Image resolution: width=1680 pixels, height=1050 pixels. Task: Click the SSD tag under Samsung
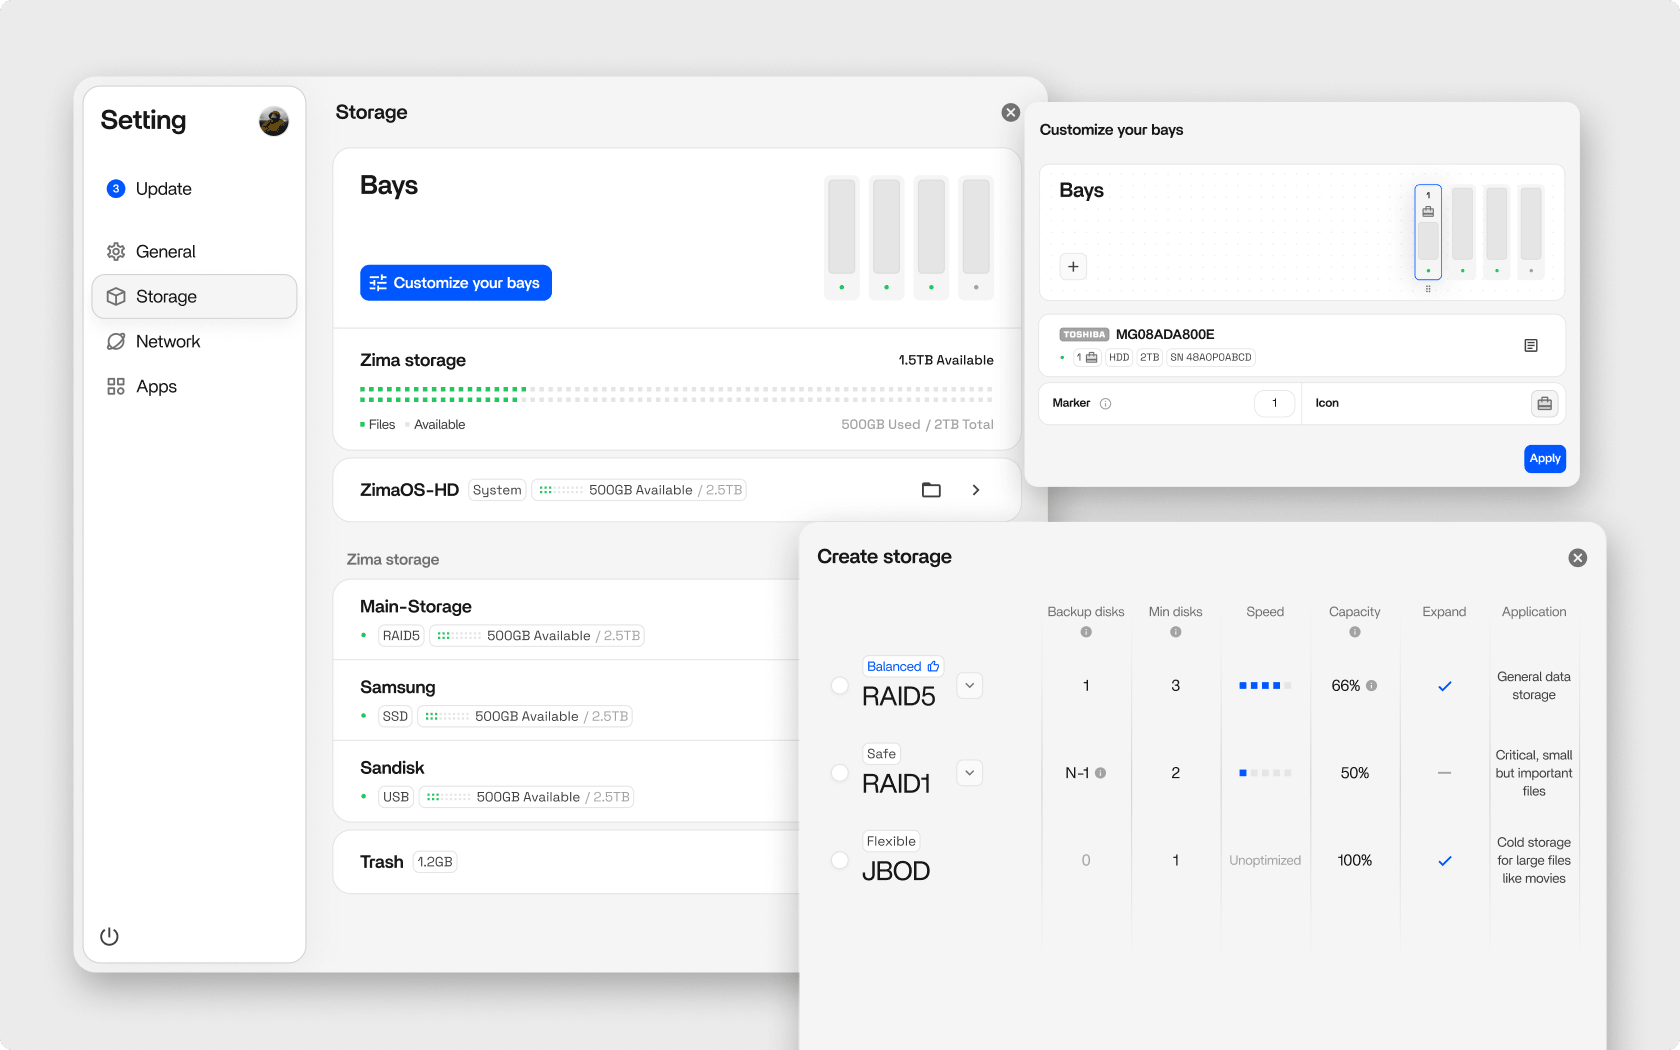(x=396, y=717)
